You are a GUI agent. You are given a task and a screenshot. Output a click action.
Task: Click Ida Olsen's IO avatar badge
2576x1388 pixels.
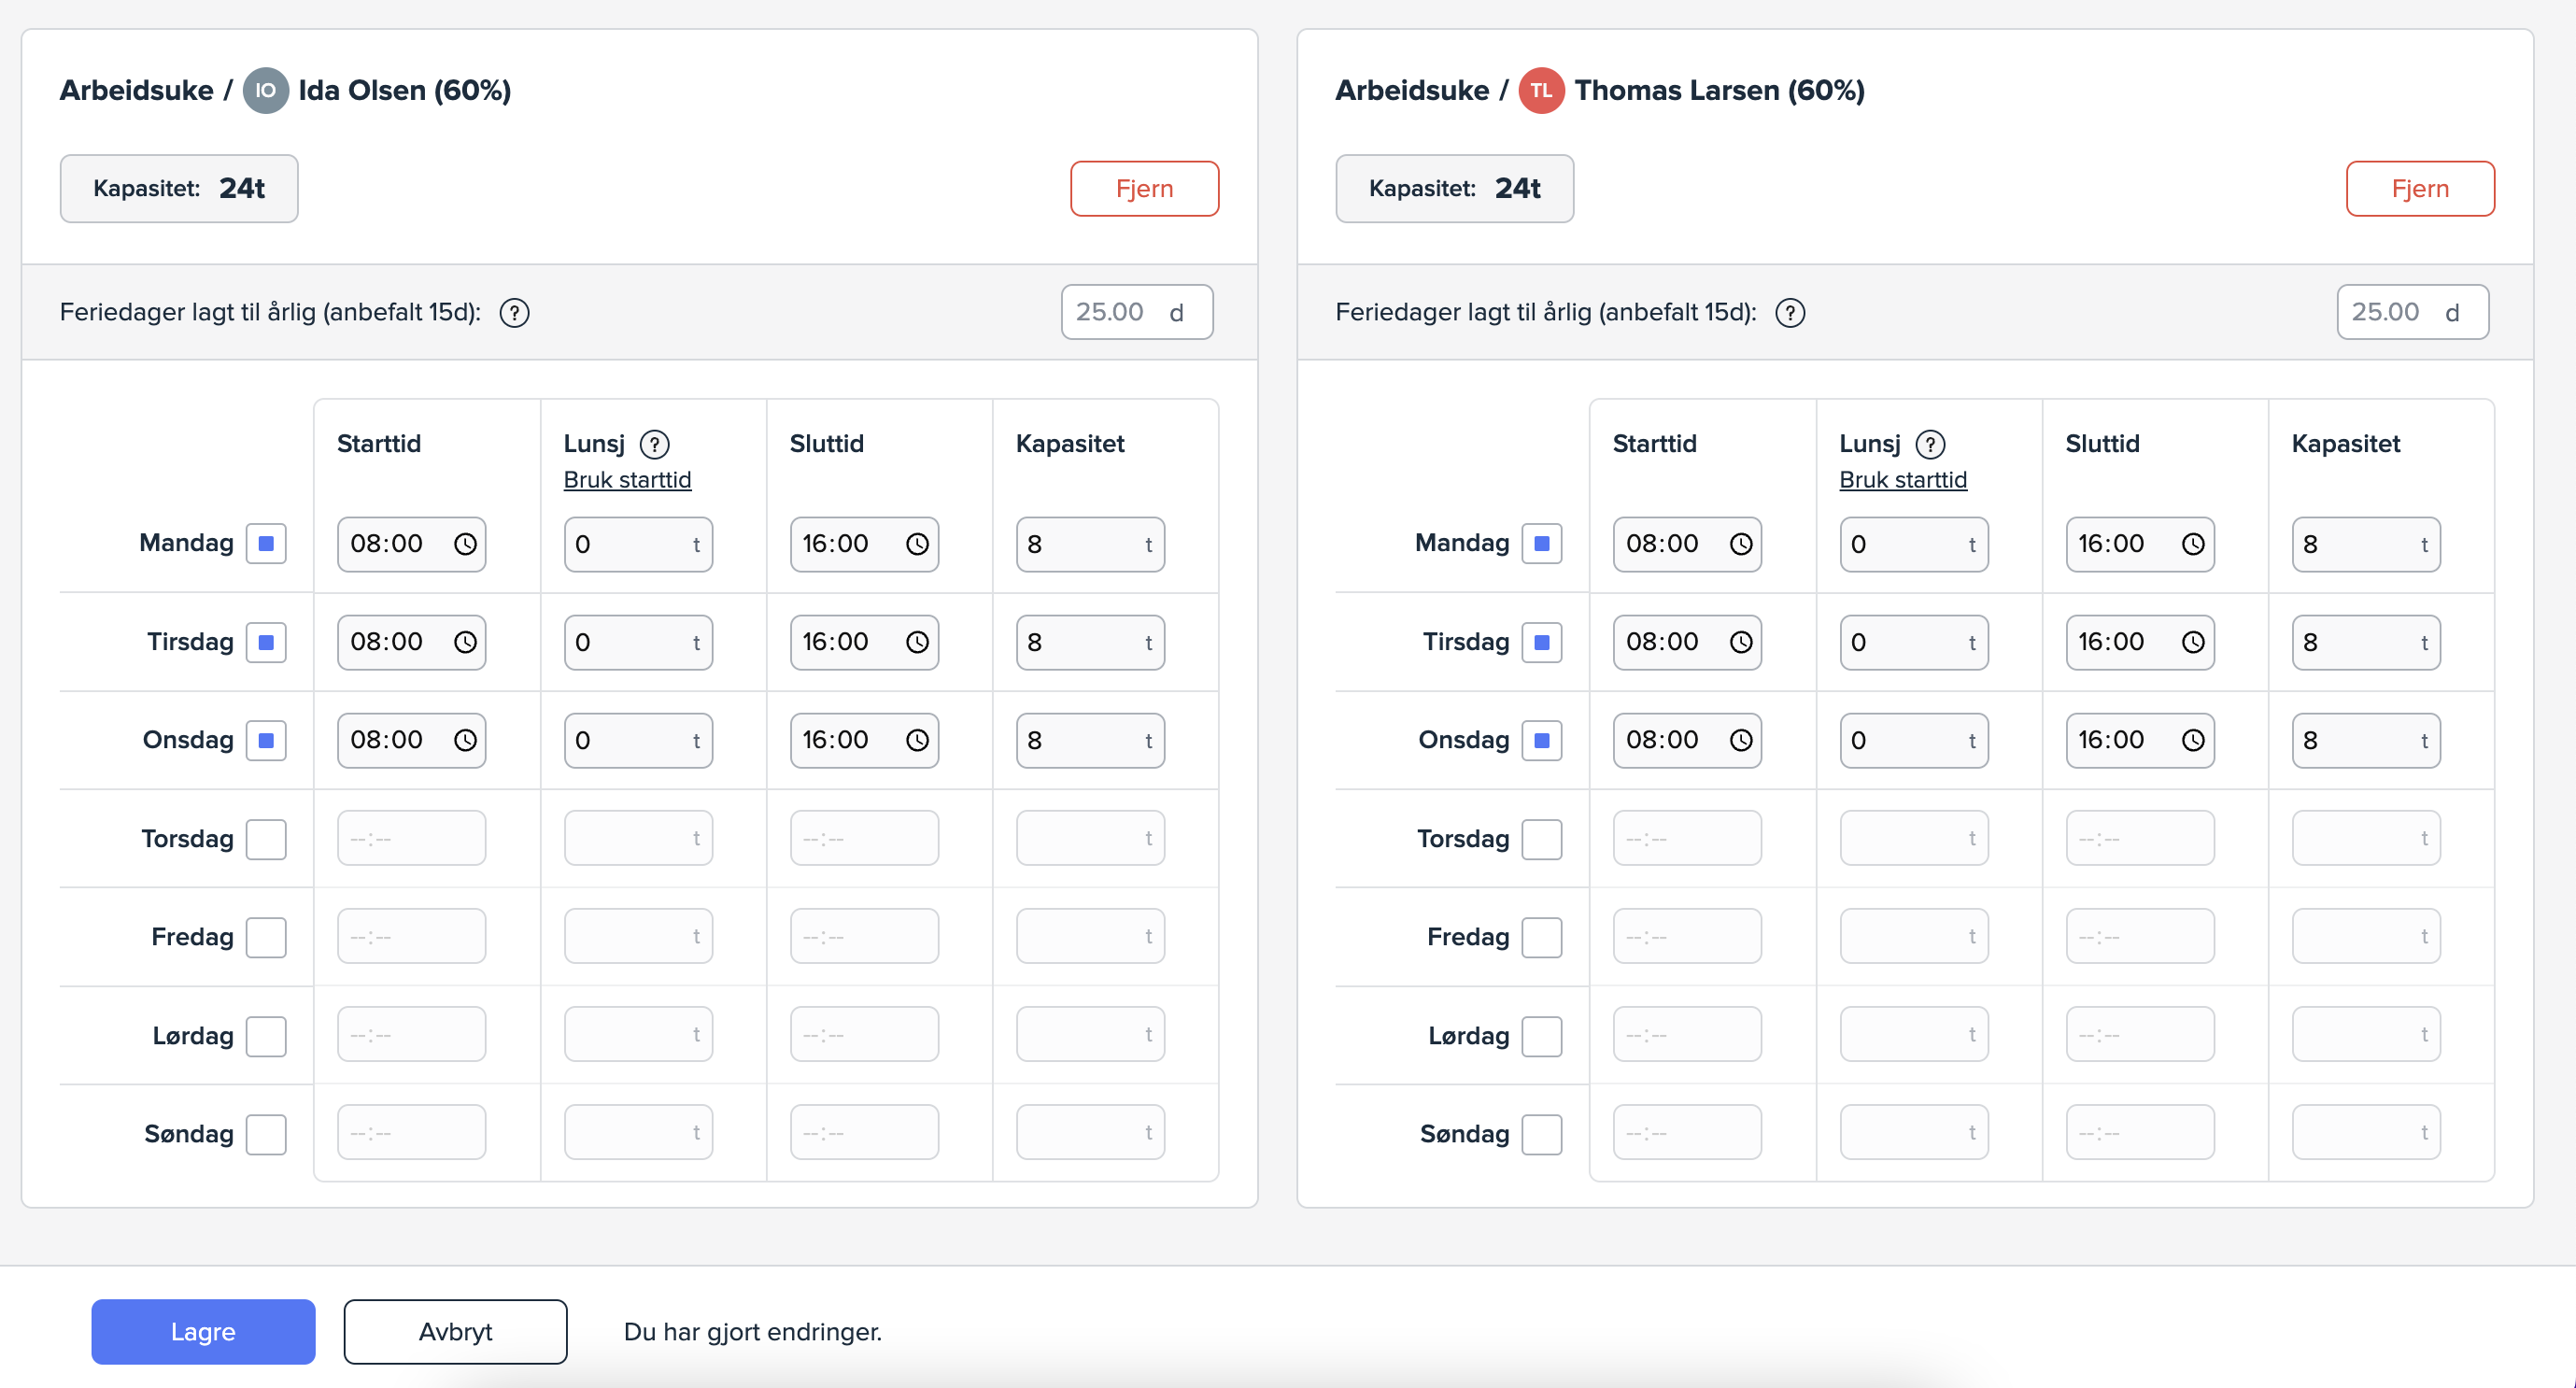(265, 90)
